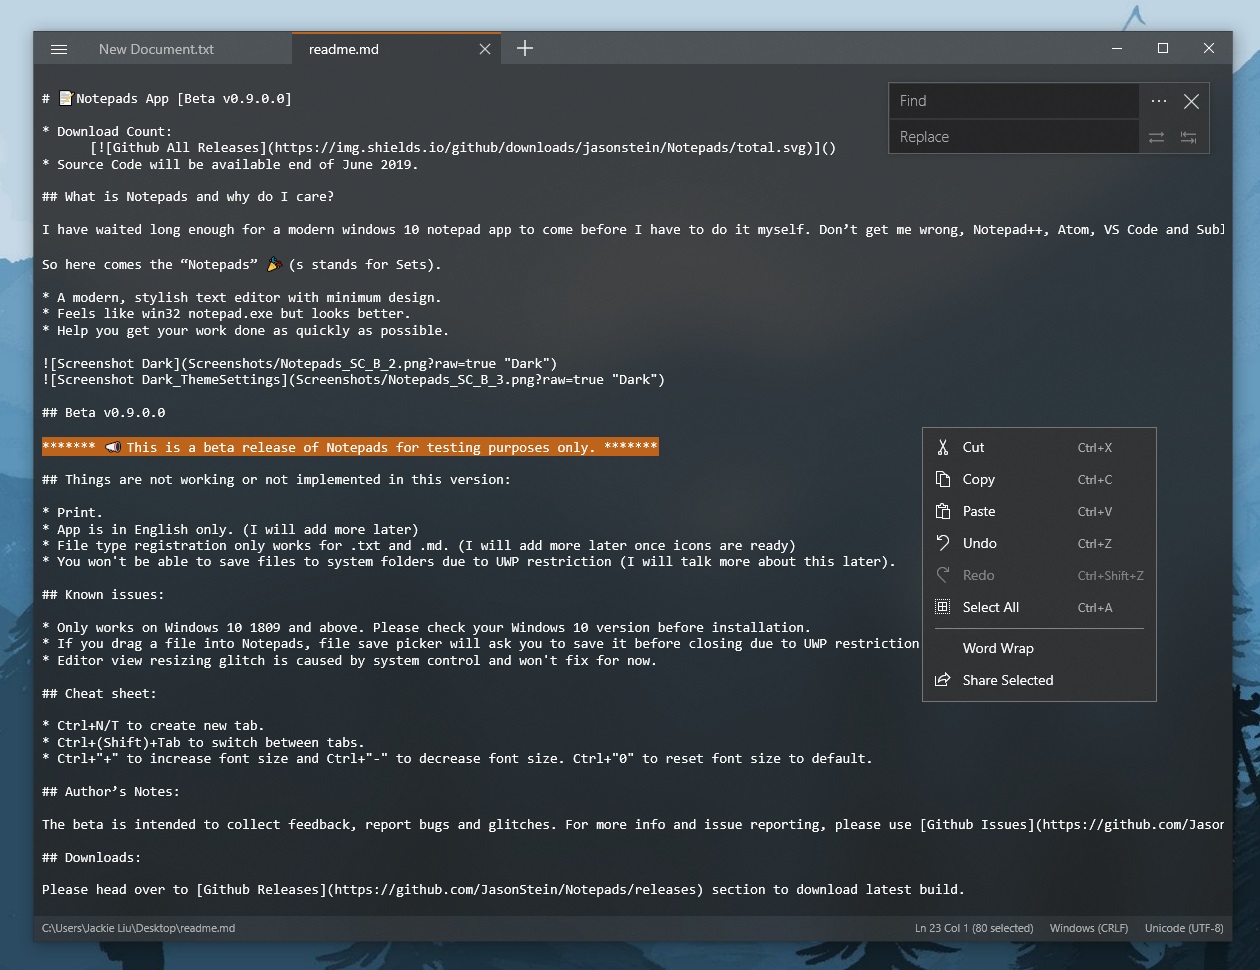Viewport: 1260px width, 970px height.
Task: Open the hamburger main menu
Action: [59, 49]
